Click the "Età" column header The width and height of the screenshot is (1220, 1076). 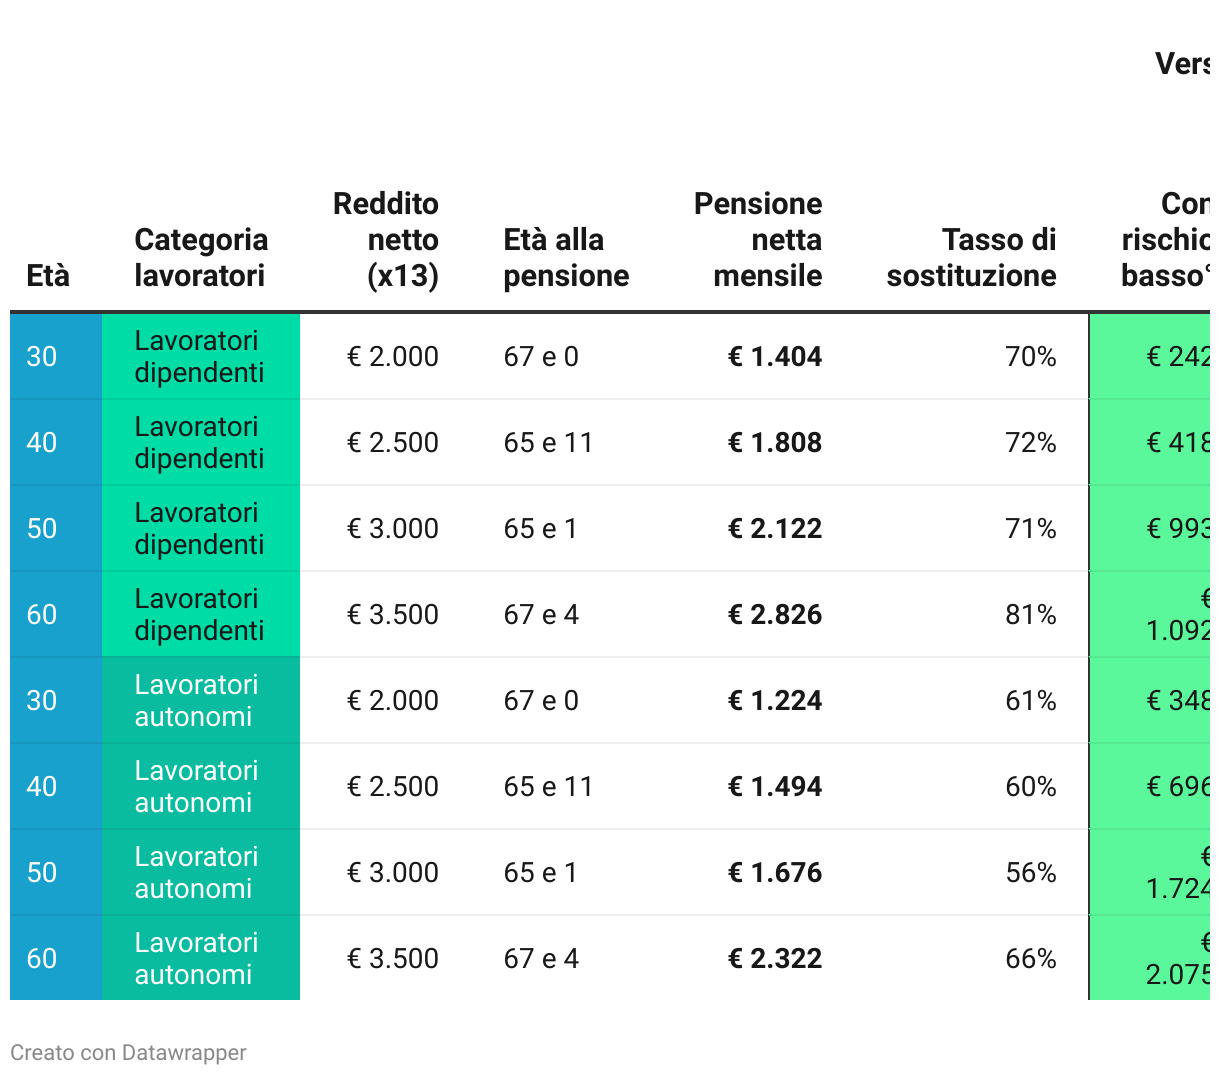coord(48,276)
